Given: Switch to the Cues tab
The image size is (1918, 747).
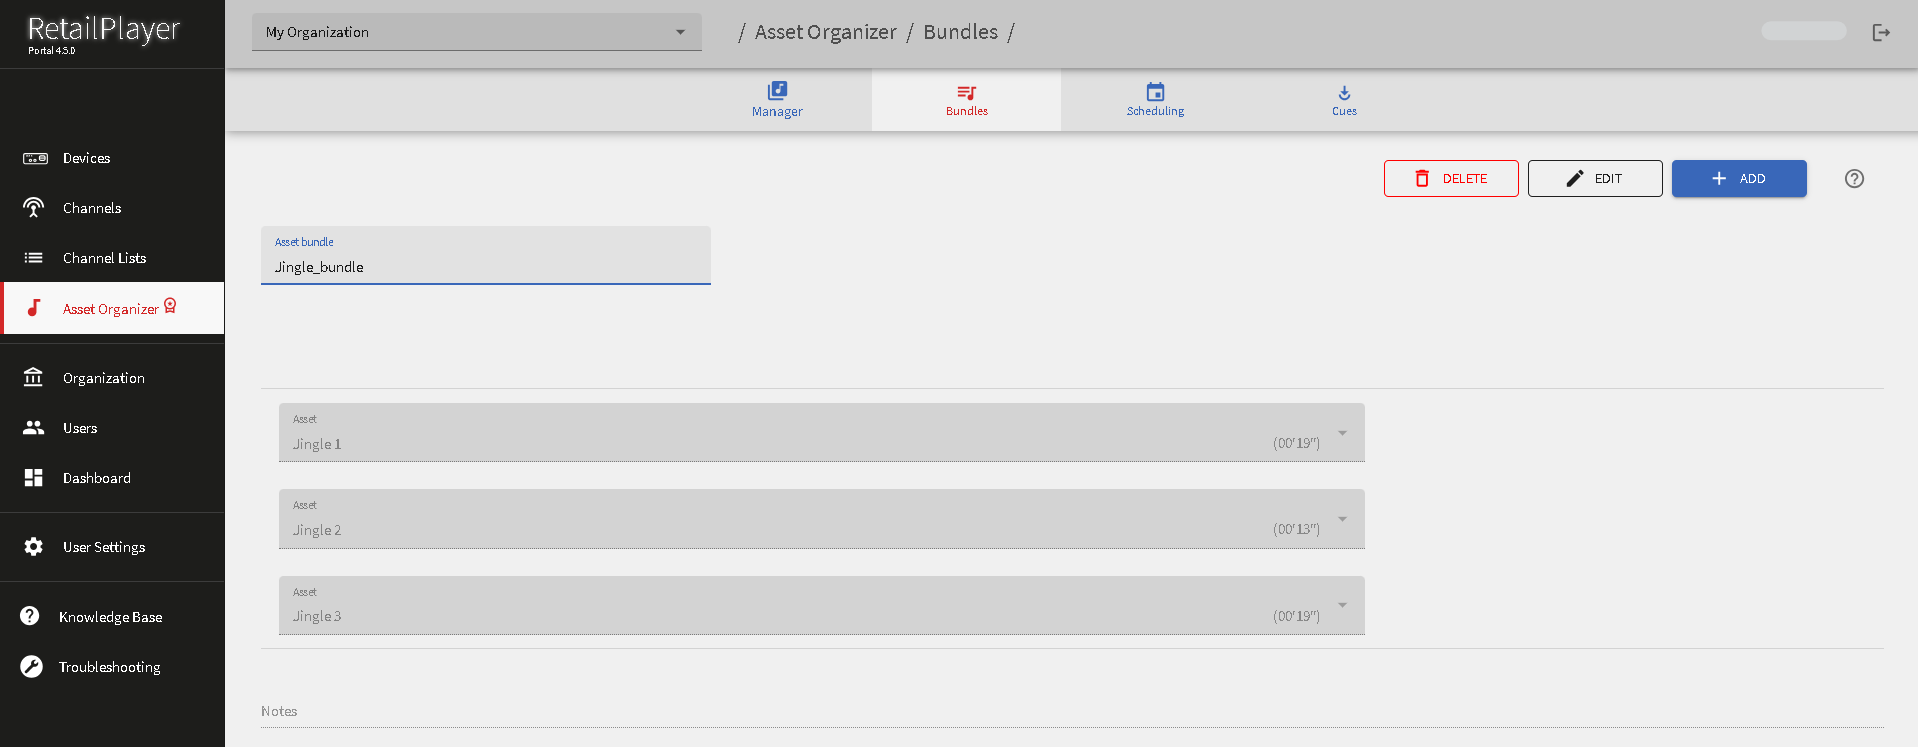Looking at the screenshot, I should click(1344, 100).
